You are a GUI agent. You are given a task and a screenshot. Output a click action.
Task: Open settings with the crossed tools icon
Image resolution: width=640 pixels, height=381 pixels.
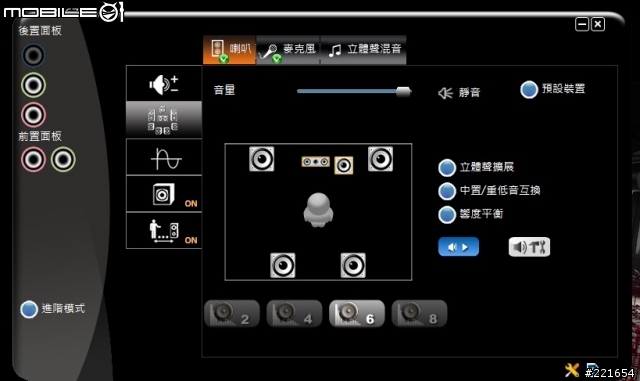572,370
